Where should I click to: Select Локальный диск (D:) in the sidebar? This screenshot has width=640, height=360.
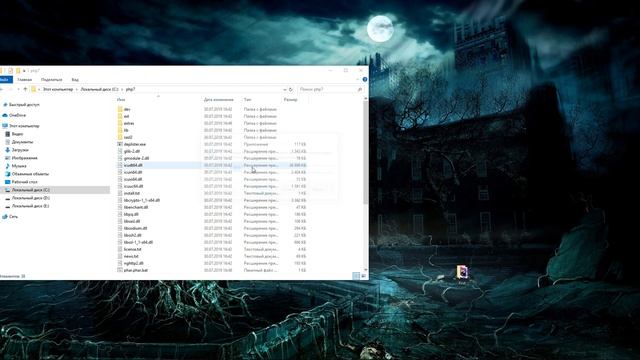click(31, 198)
